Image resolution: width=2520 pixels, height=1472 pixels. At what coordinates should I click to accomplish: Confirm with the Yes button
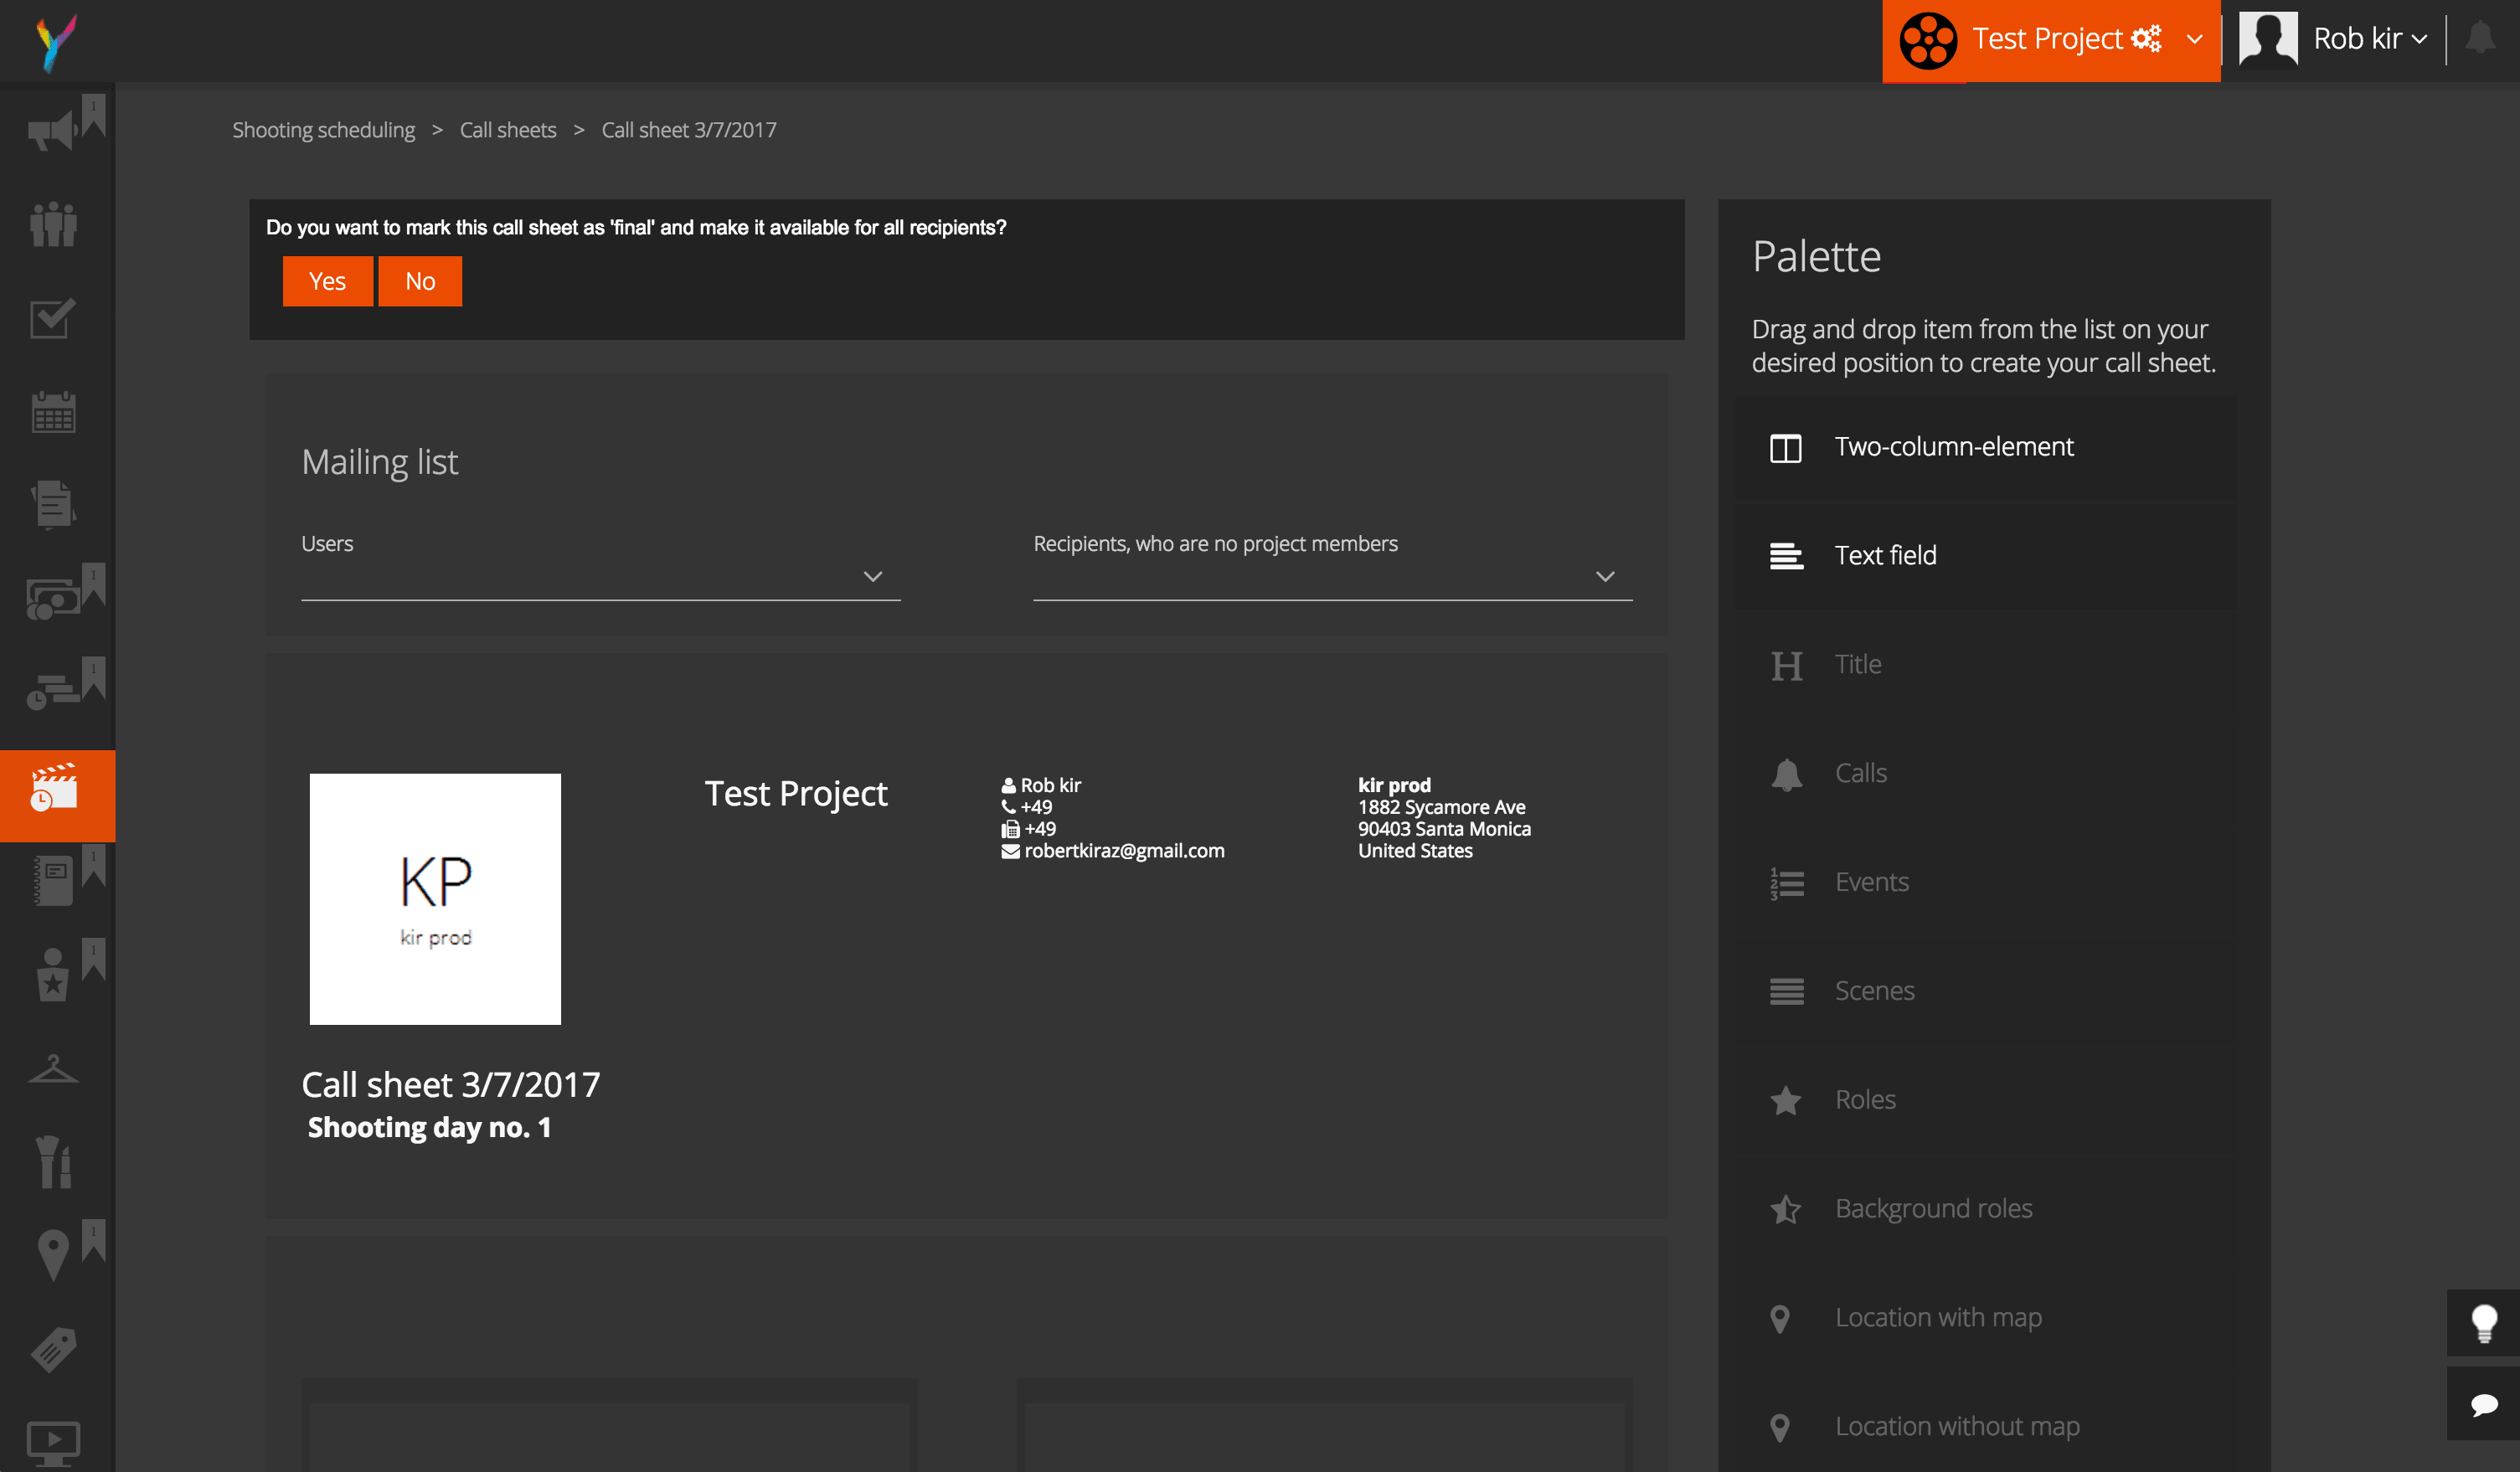327,281
